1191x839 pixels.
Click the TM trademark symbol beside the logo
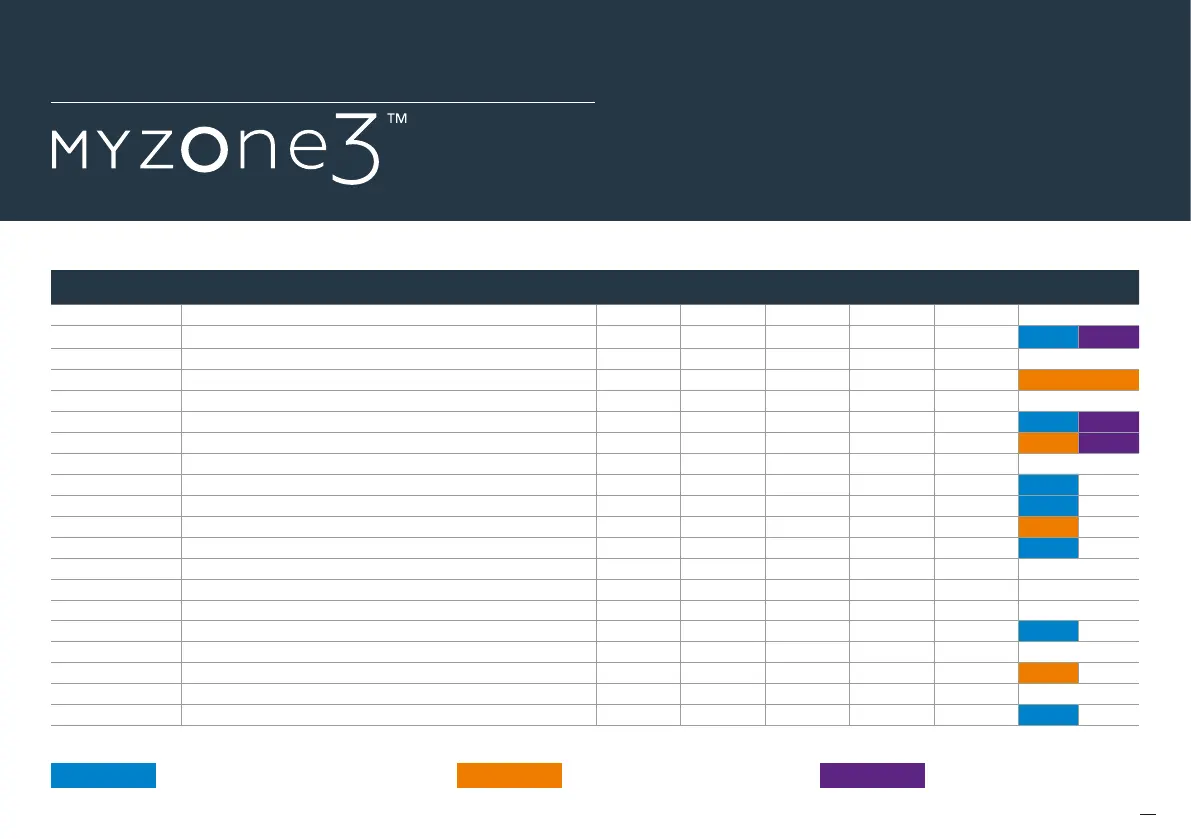pyautogui.click(x=396, y=119)
